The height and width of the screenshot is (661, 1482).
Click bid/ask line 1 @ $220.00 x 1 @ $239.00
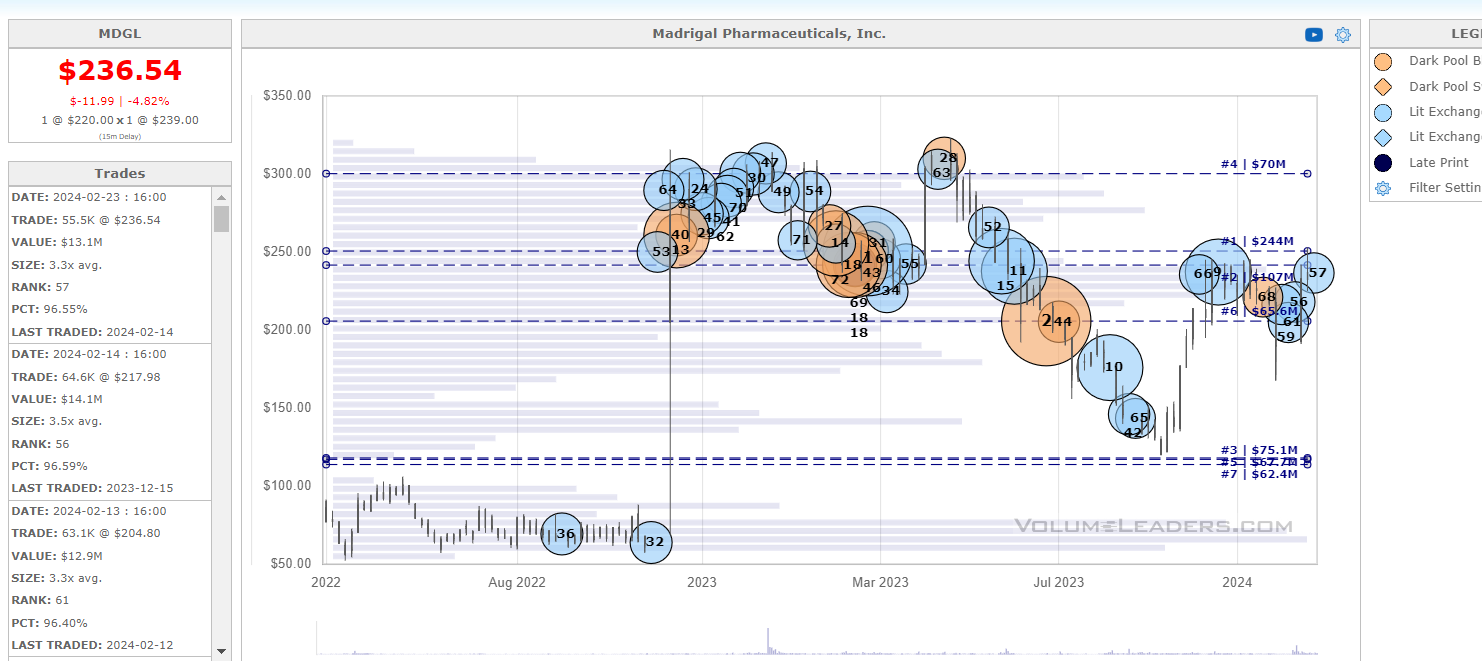coord(120,120)
